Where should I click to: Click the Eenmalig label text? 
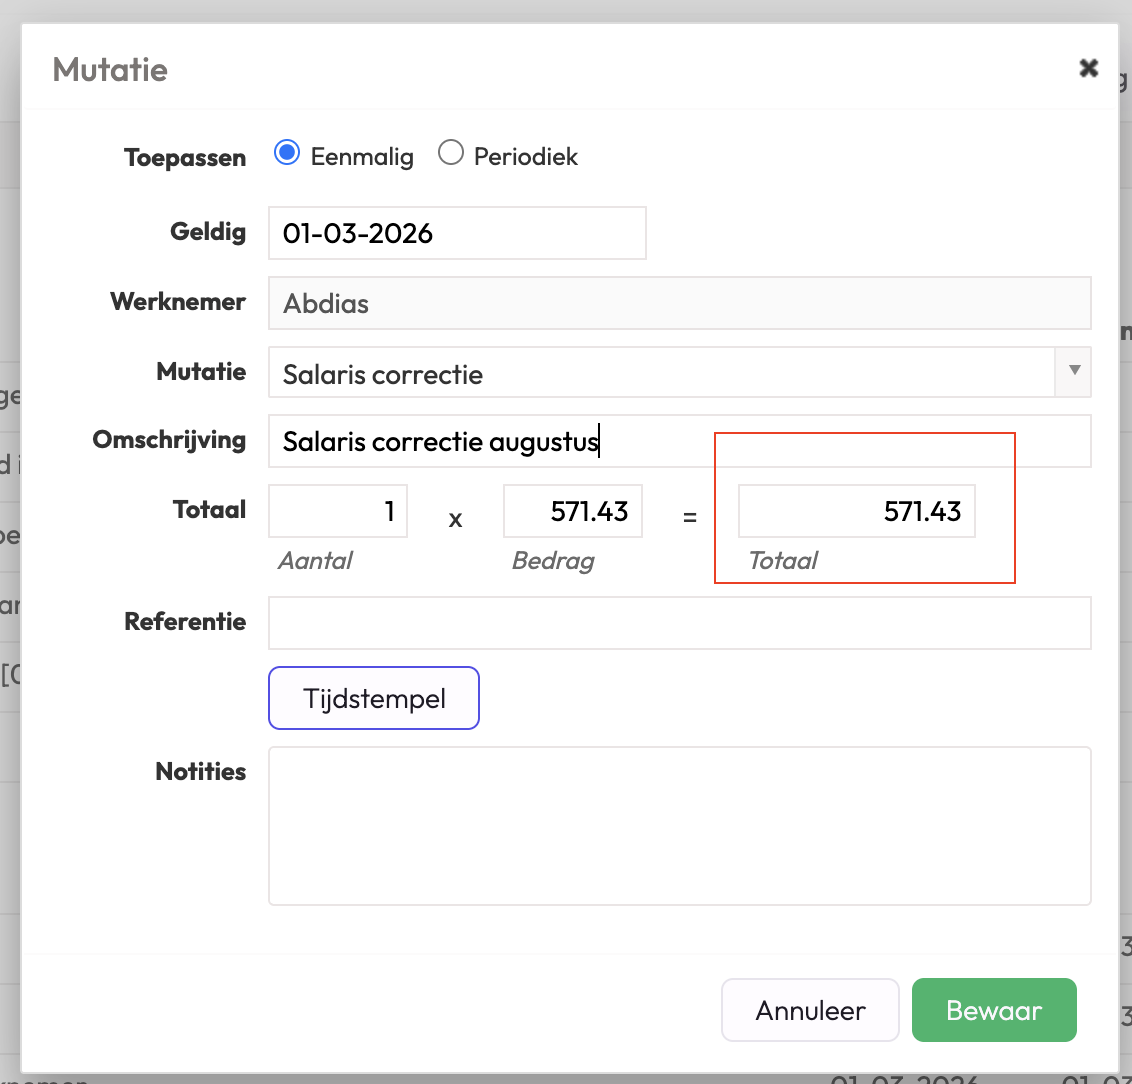[362, 157]
